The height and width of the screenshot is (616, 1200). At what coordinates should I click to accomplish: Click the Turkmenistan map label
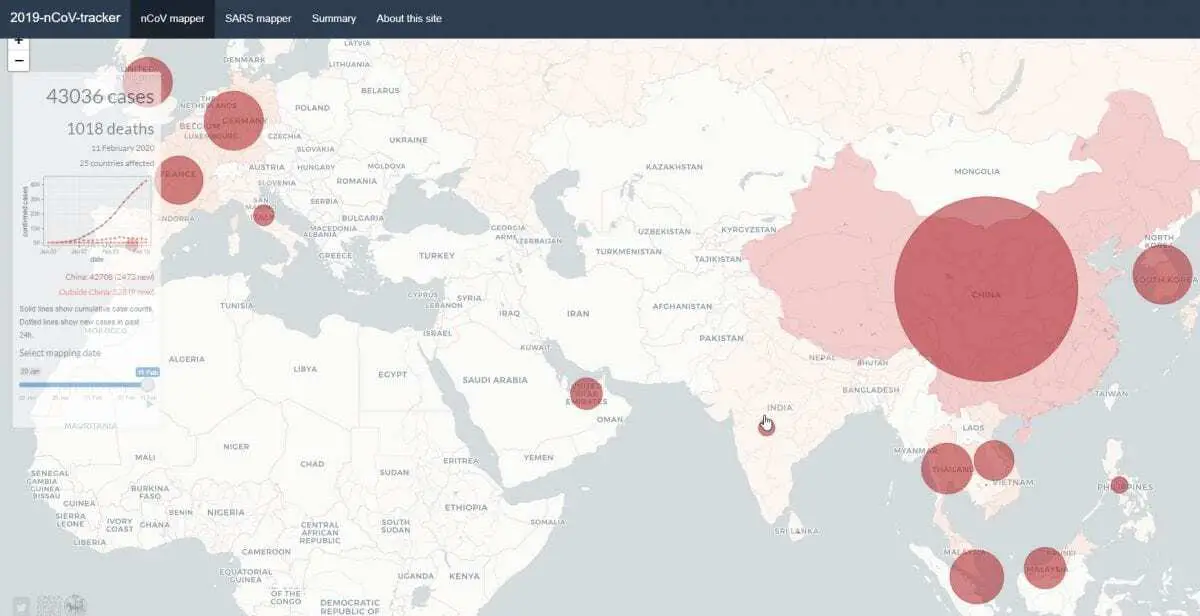(629, 251)
